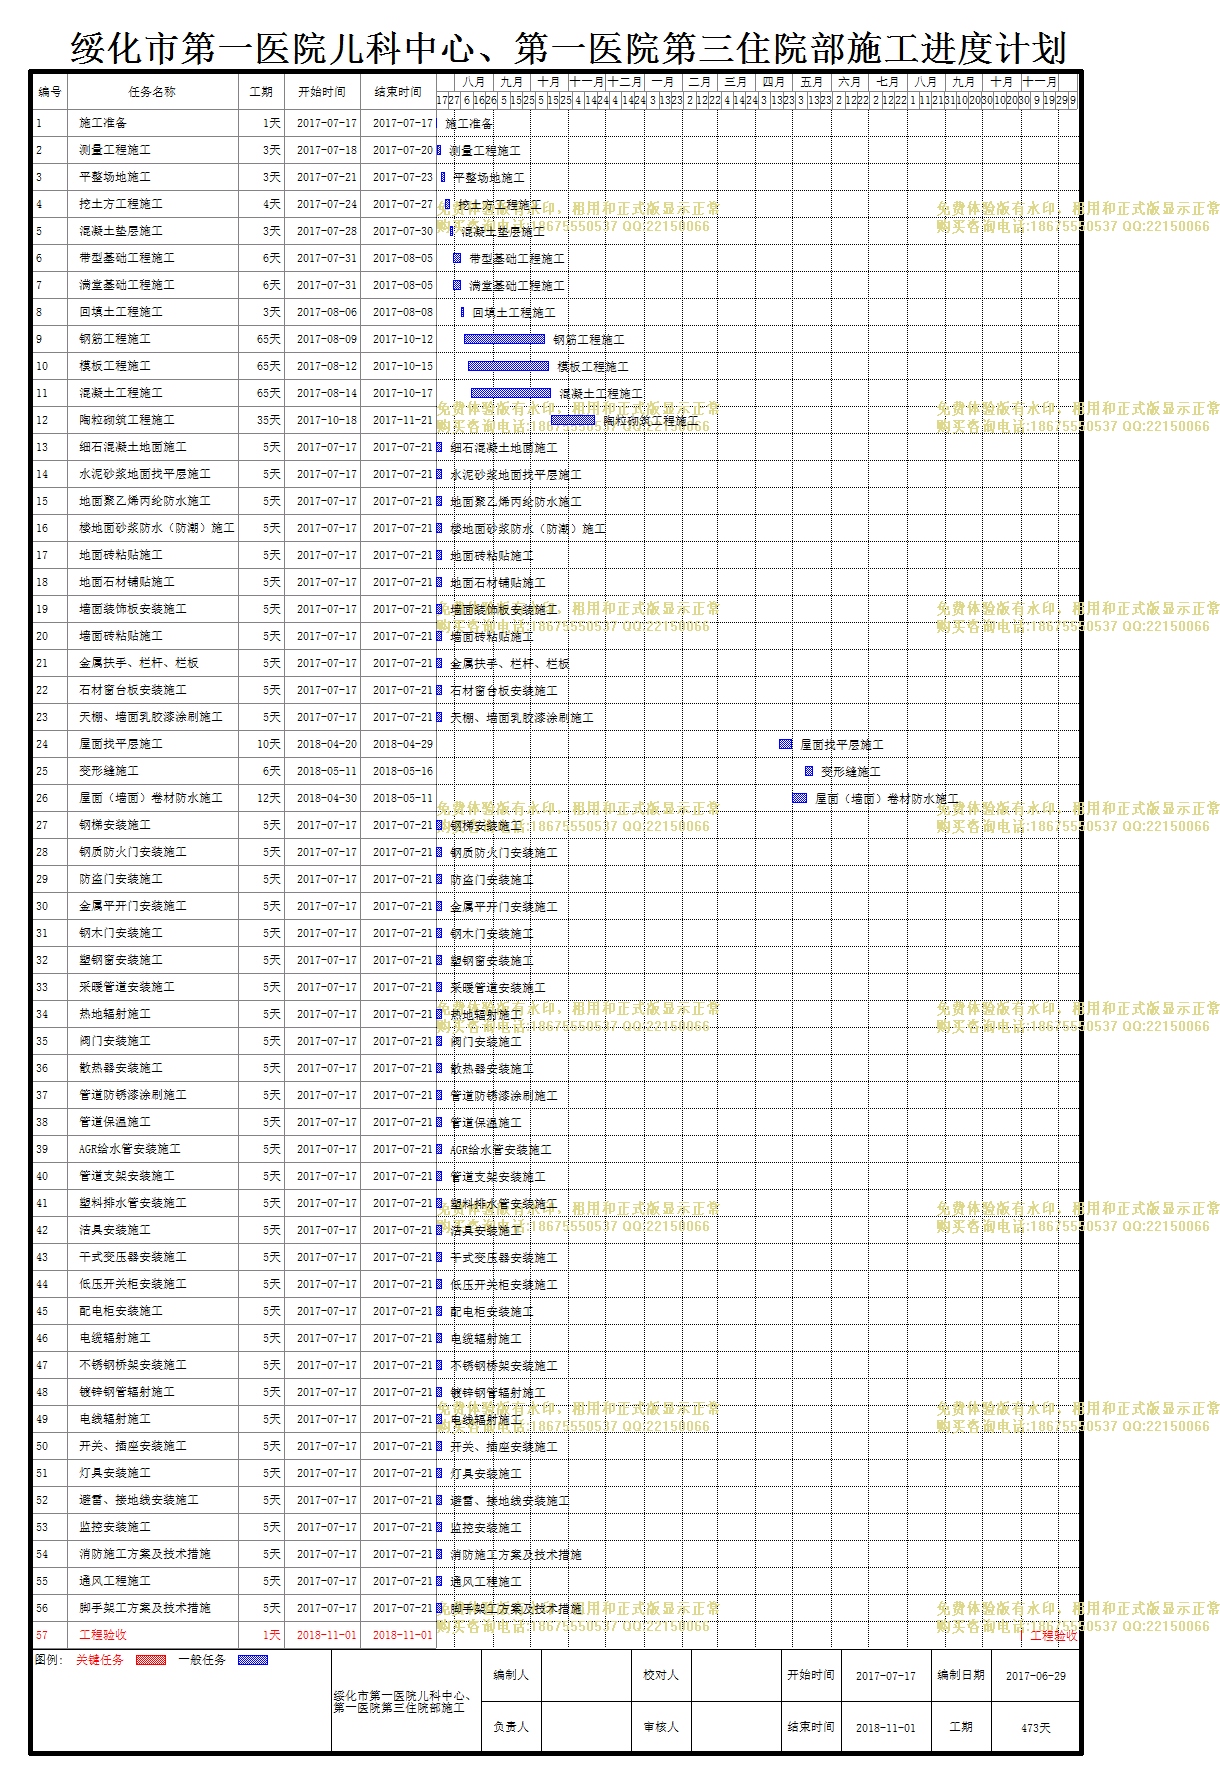Select the 十二月 month header in the timeline
The width and height of the screenshot is (1220, 1782).
[625, 82]
